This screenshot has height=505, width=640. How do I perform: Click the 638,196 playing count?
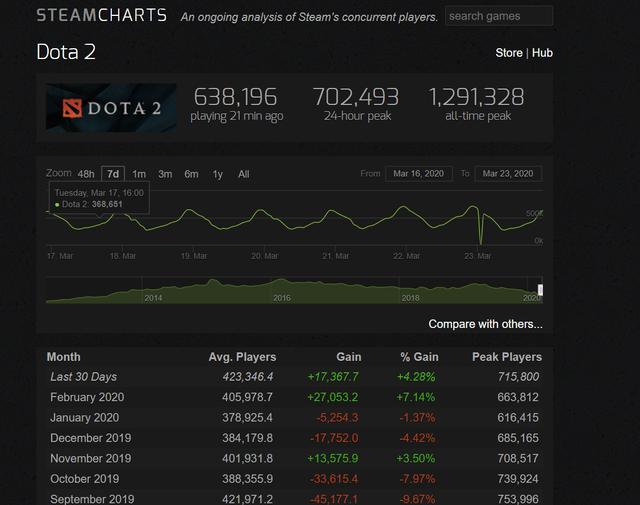click(236, 97)
